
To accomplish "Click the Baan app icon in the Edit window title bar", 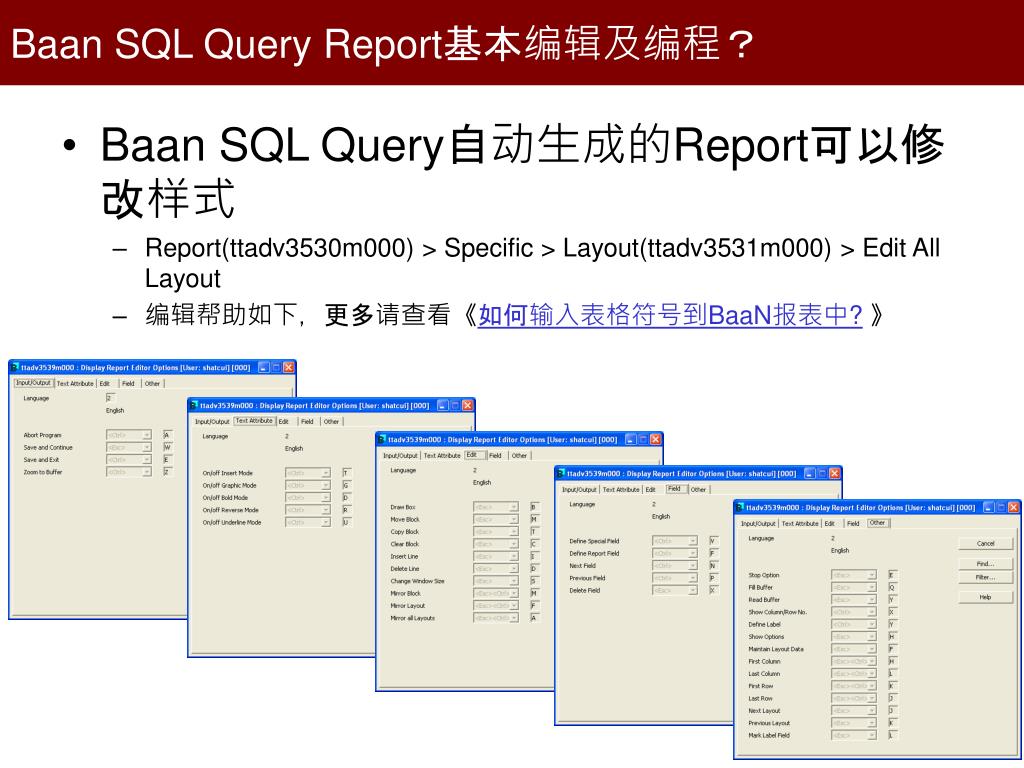I will (382, 439).
